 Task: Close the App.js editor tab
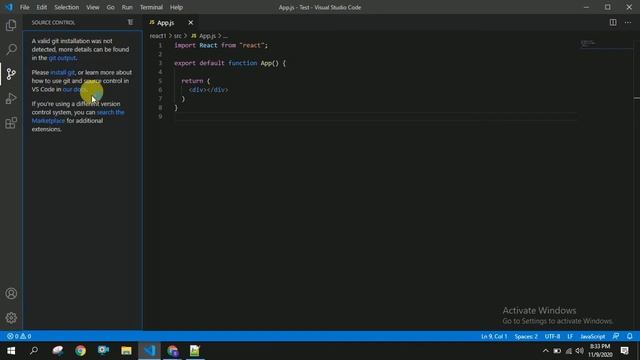point(191,23)
